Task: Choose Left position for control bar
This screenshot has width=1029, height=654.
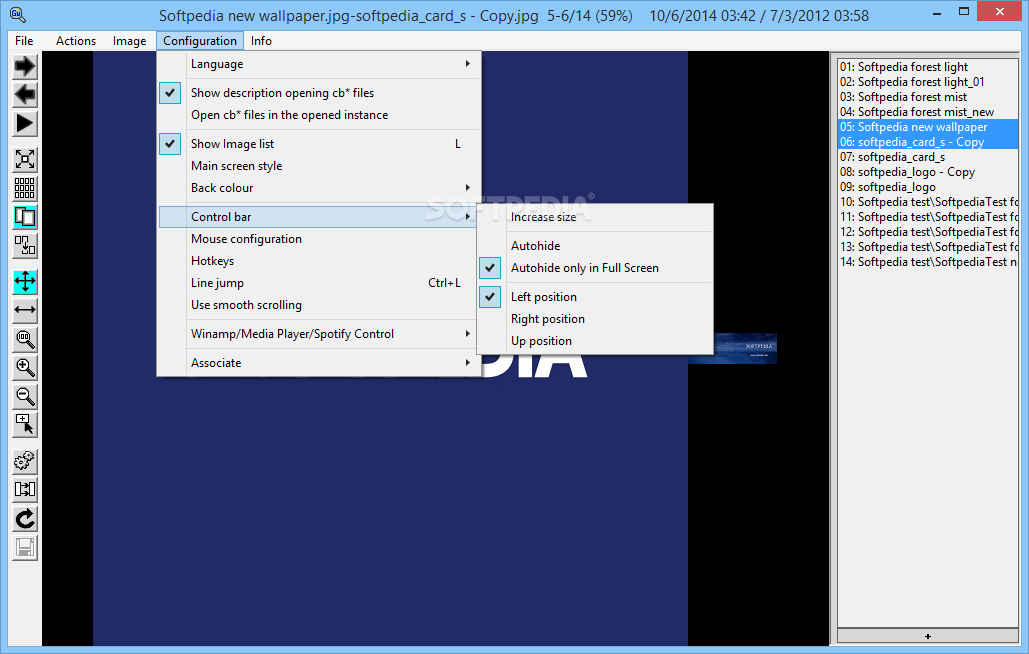Action: point(595,296)
